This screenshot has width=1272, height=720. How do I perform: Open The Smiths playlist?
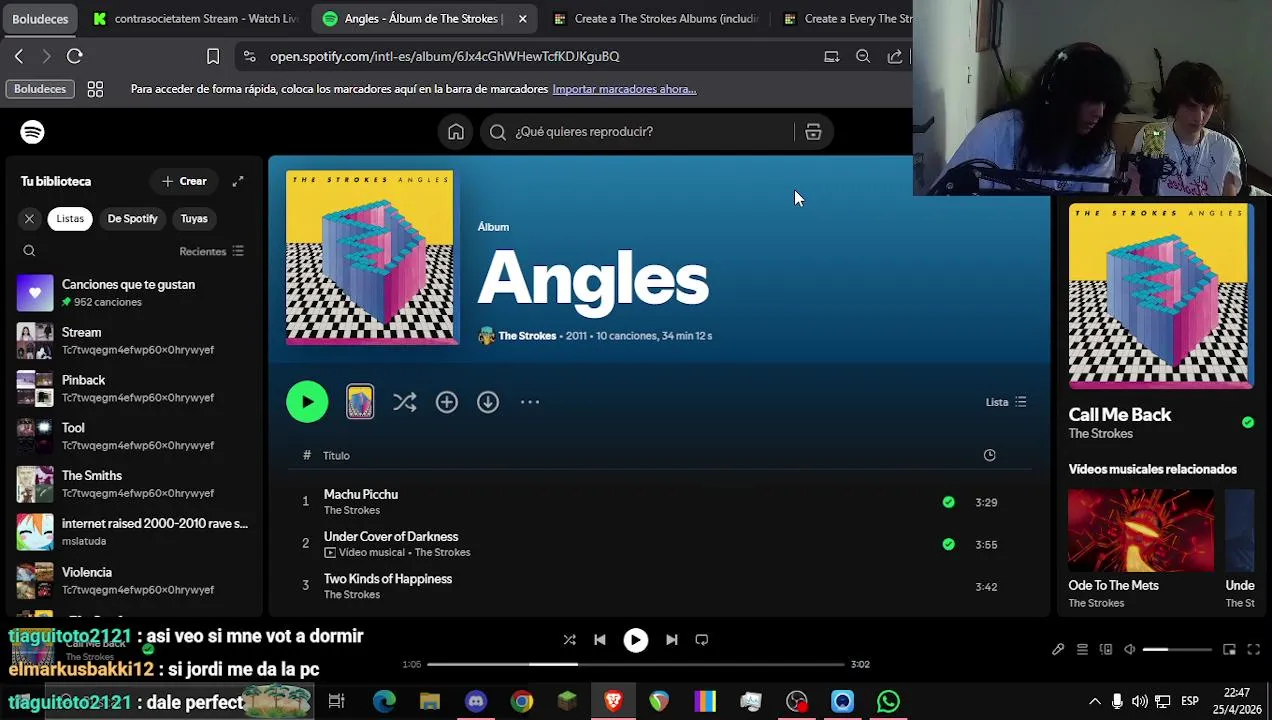pyautogui.click(x=132, y=484)
